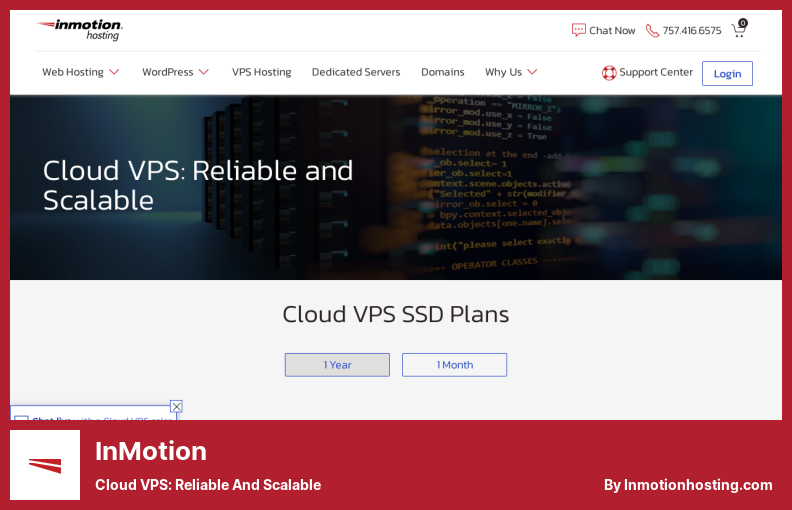Expand the Web Hosting dropdown
792x510 pixels.
[80, 72]
